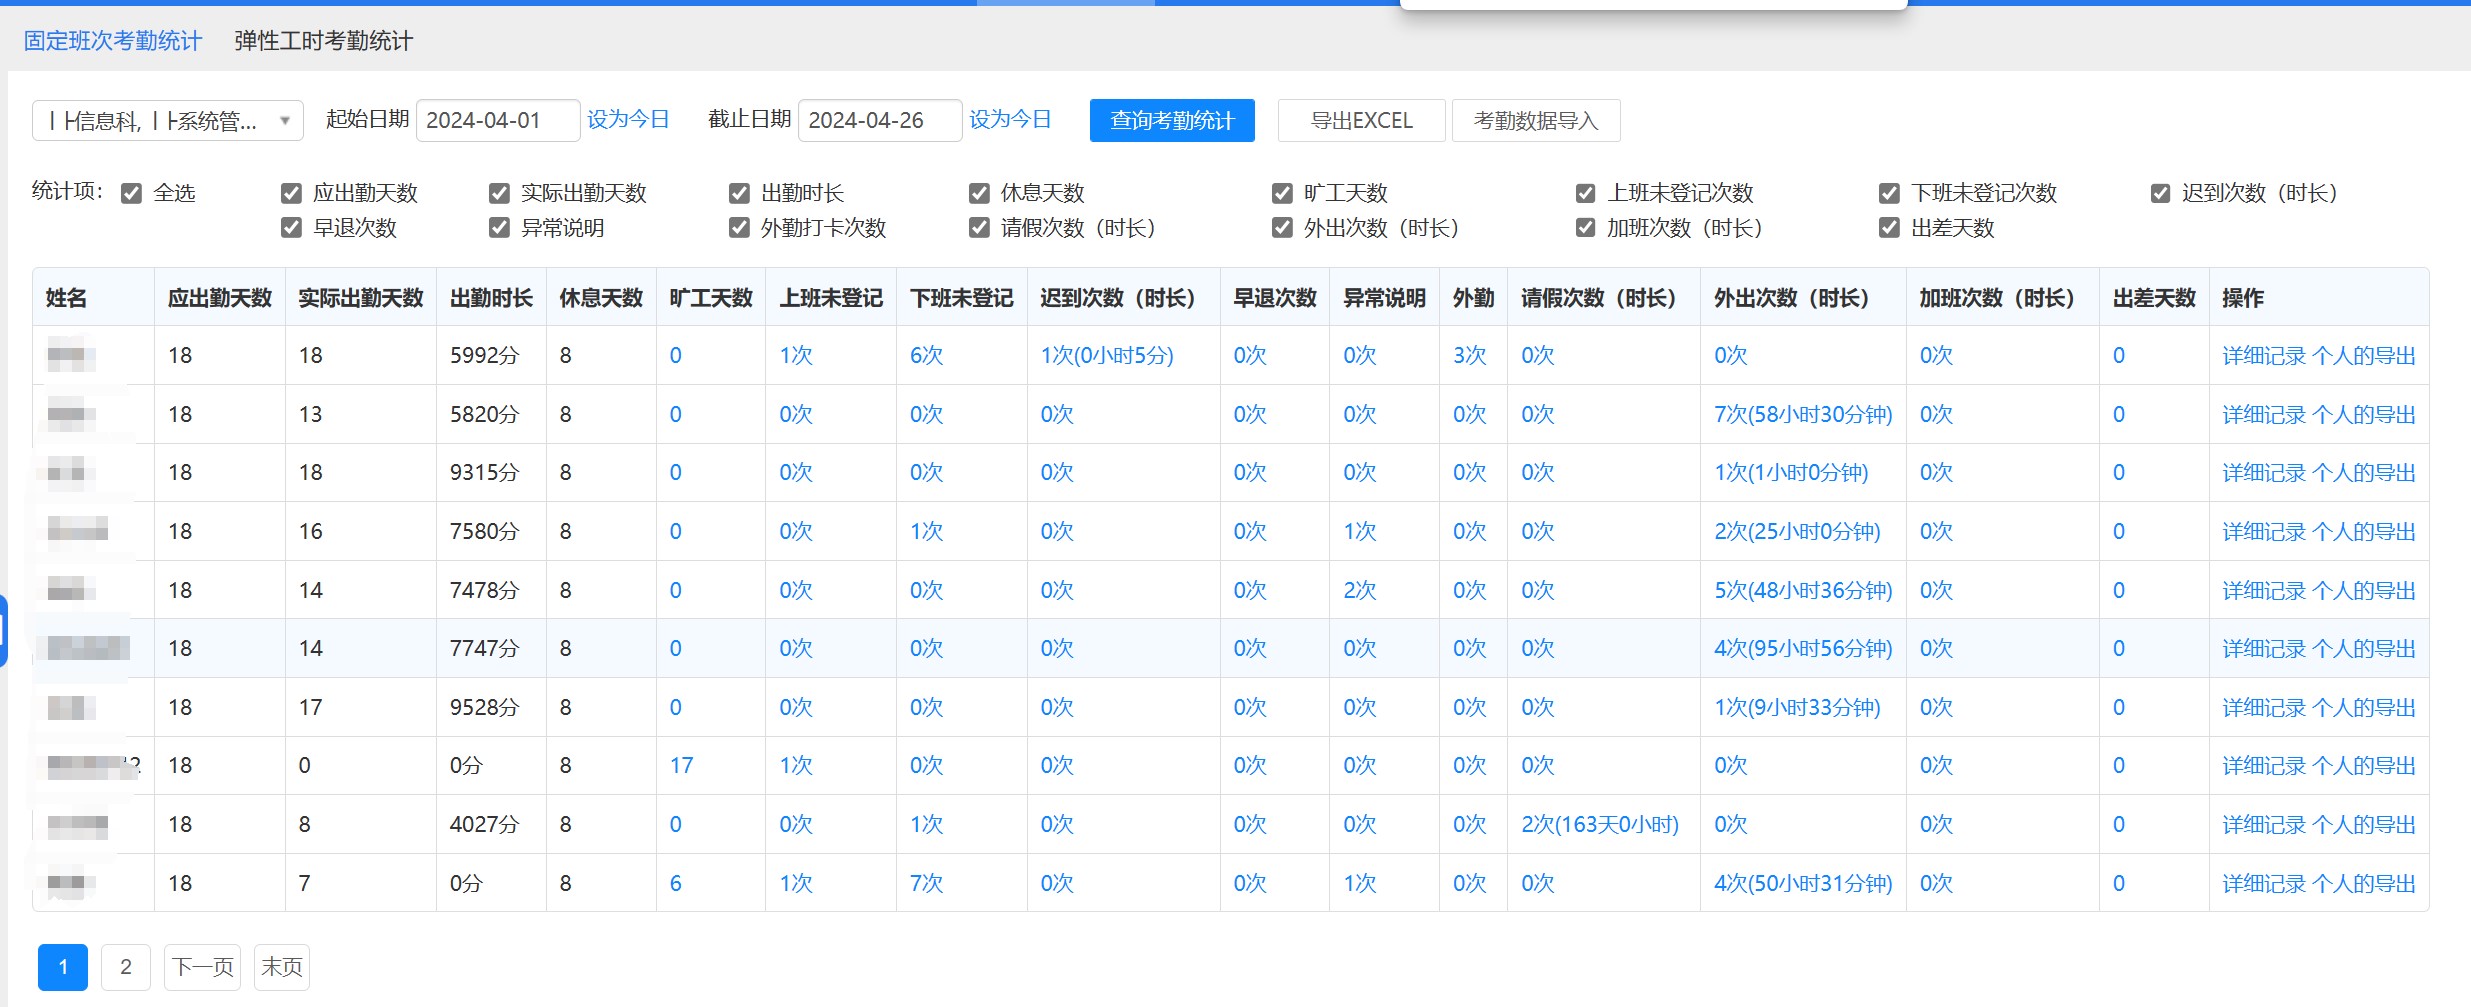This screenshot has width=2471, height=1007.
Task: Toggle the 异常说明 checkbox
Action: [499, 228]
